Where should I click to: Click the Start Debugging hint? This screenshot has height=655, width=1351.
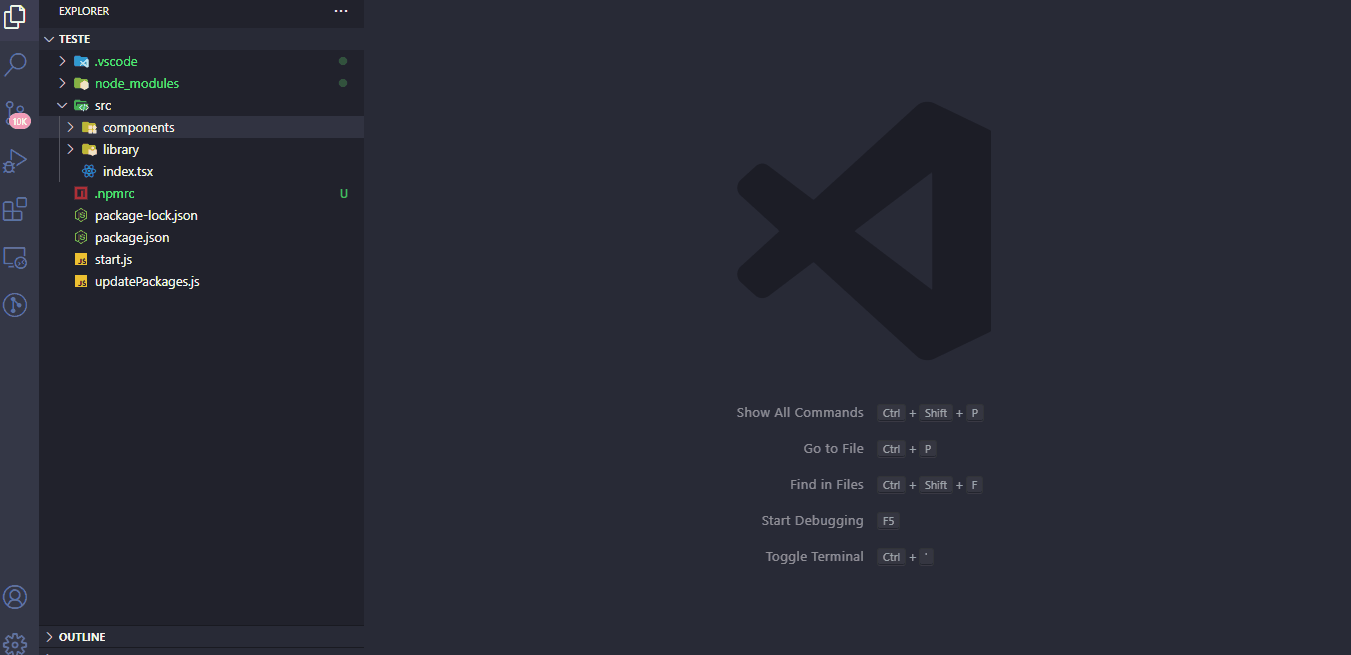[x=812, y=520]
